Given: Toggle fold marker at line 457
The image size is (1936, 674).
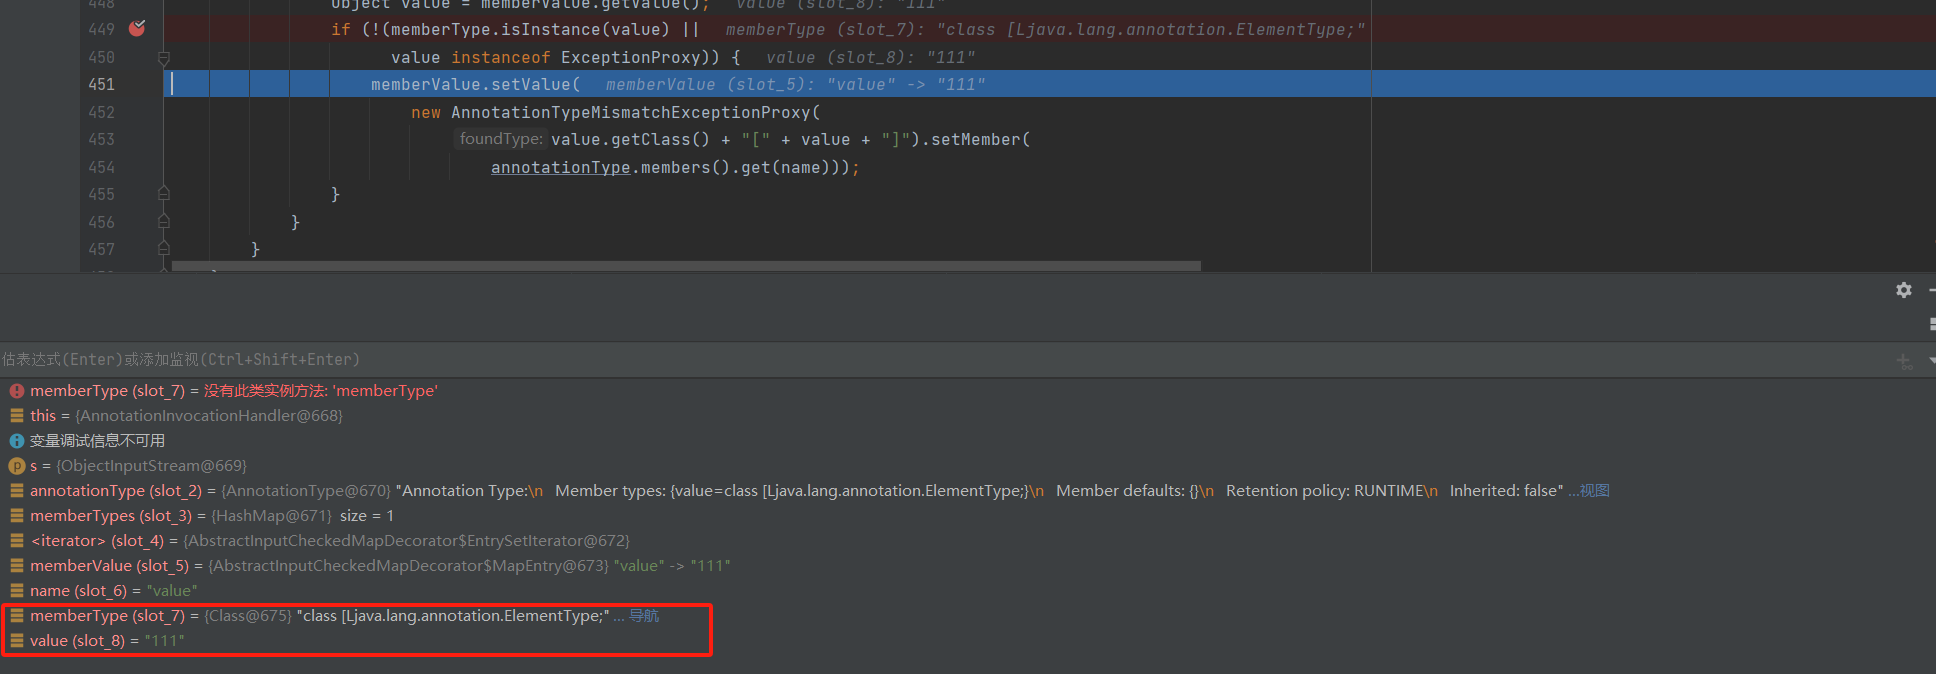Looking at the screenshot, I should 164,249.
